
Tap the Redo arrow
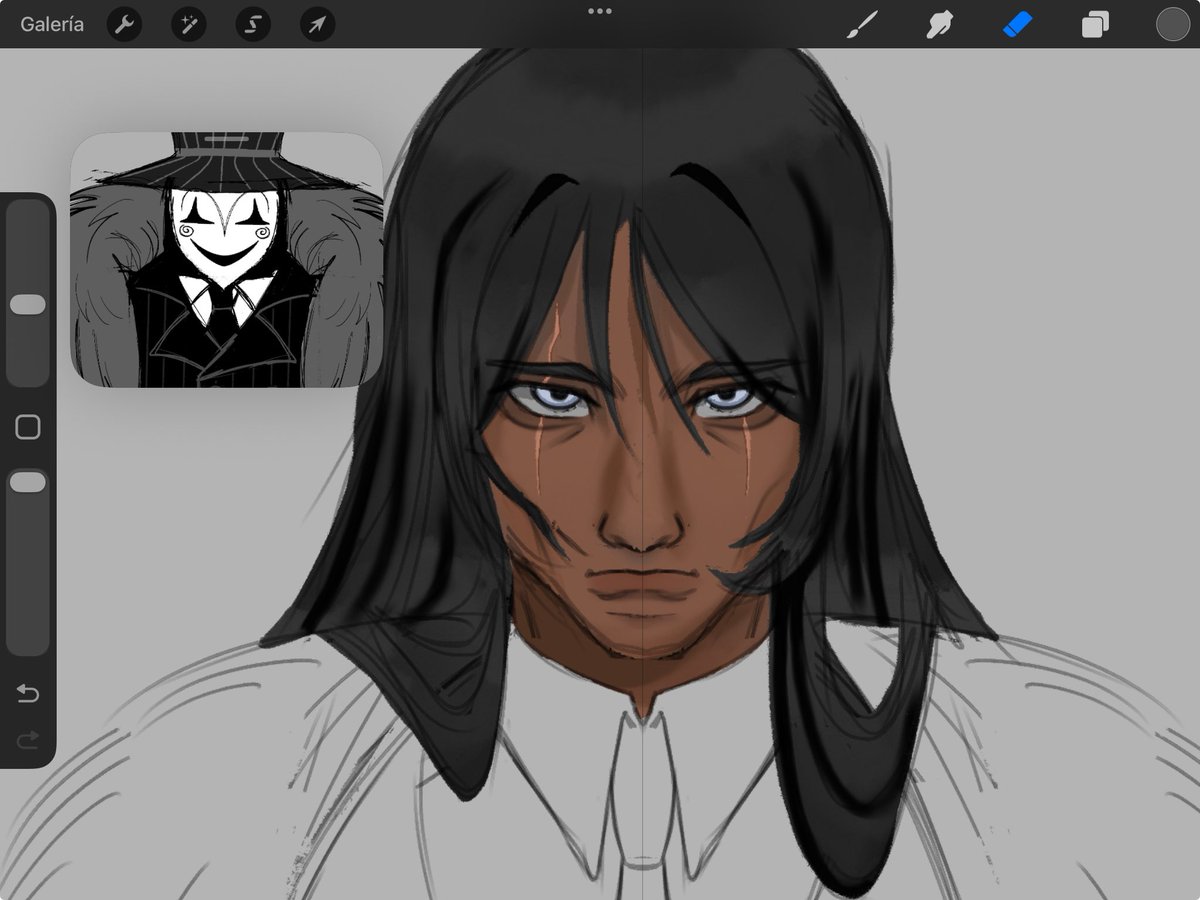coord(28,739)
